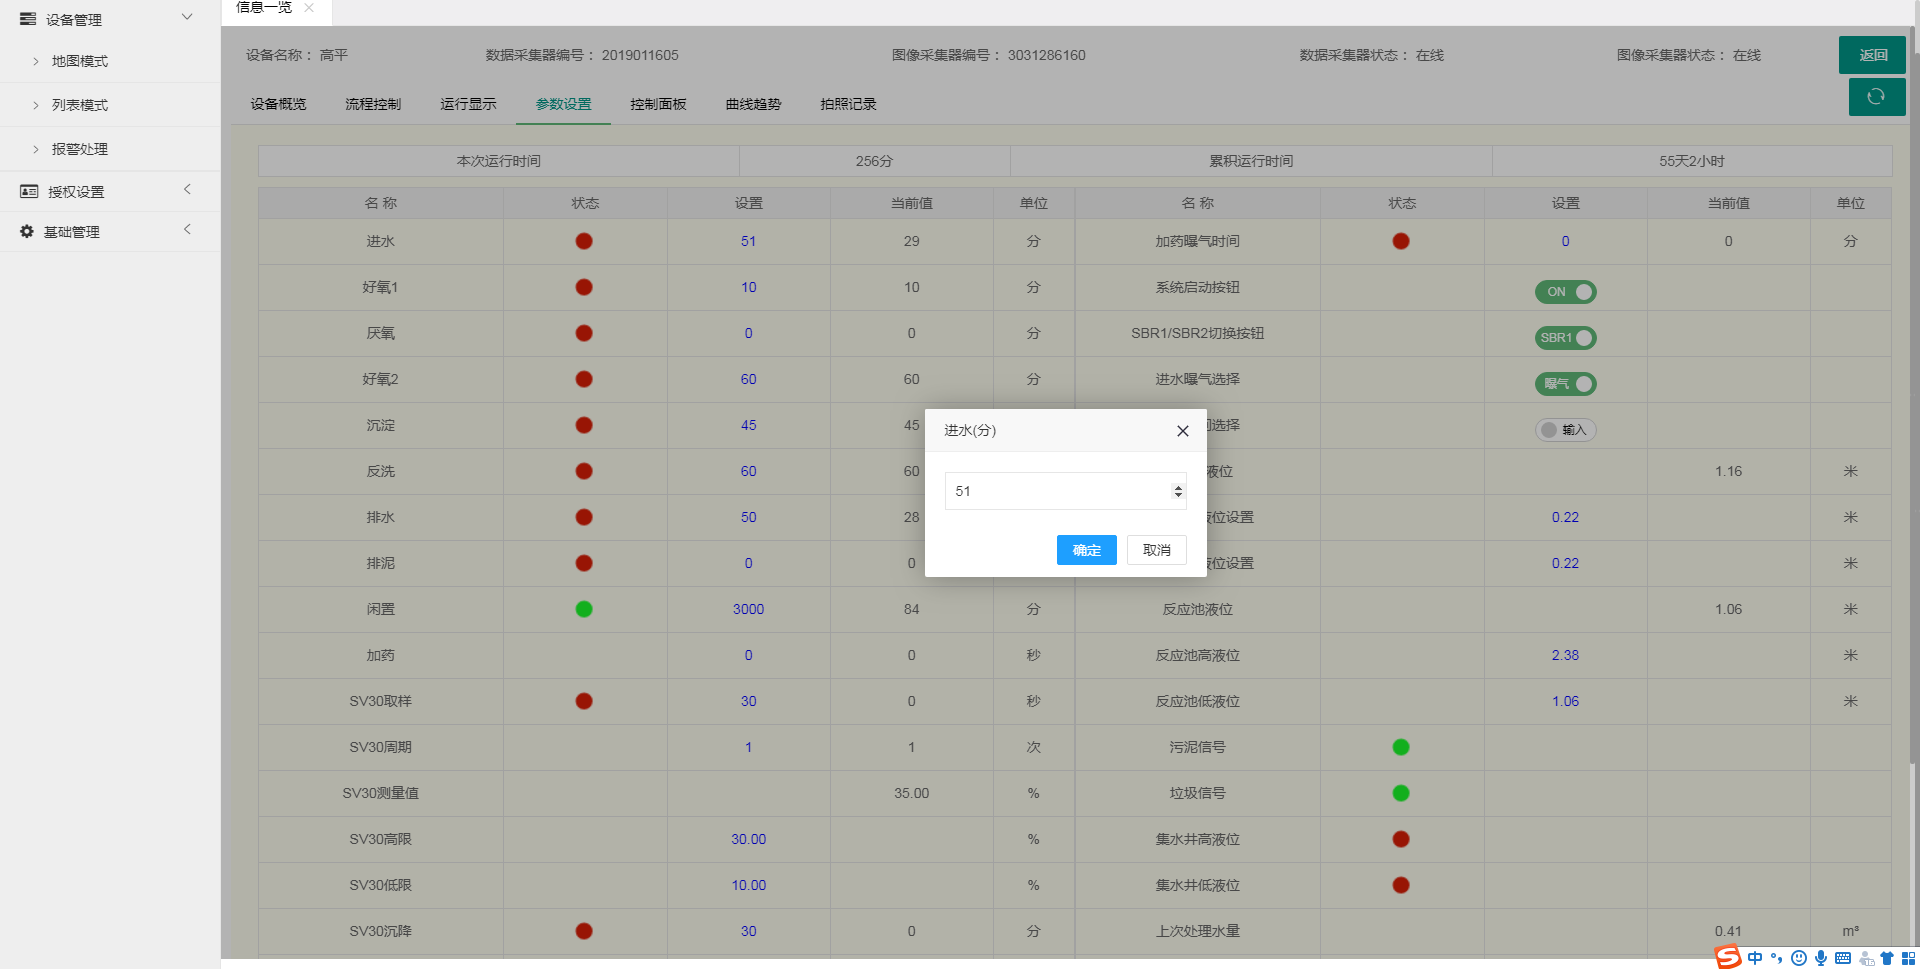
Task: Open the Sogou soft keyboard icon
Action: tap(1843, 958)
